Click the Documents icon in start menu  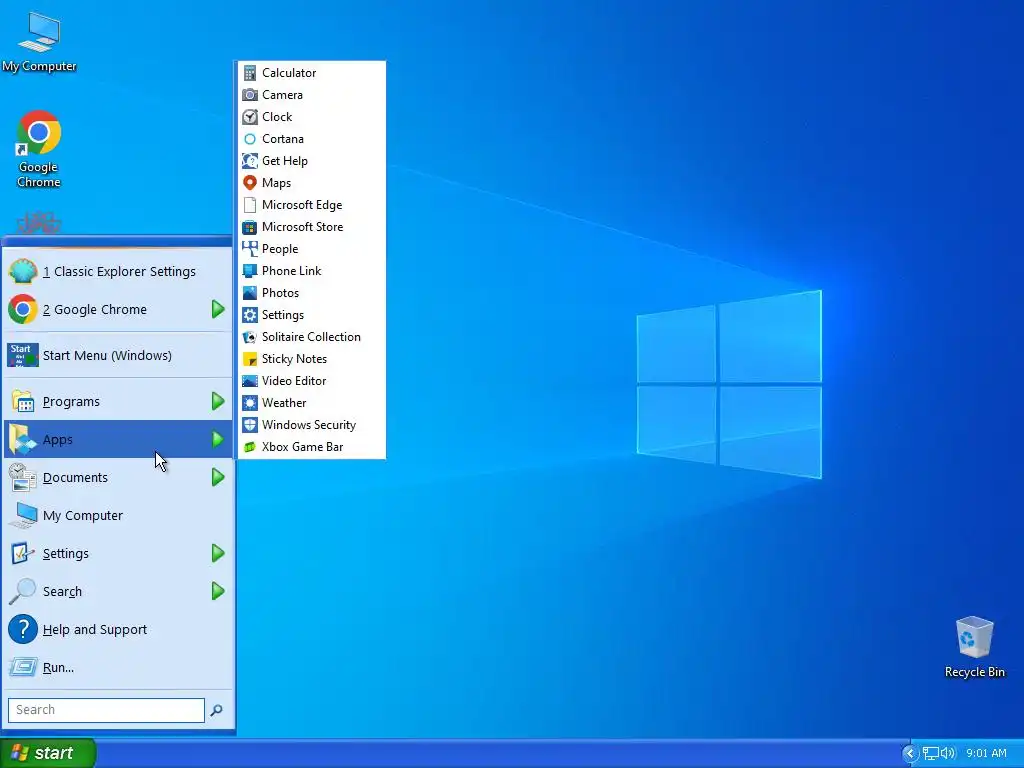tap(23, 477)
